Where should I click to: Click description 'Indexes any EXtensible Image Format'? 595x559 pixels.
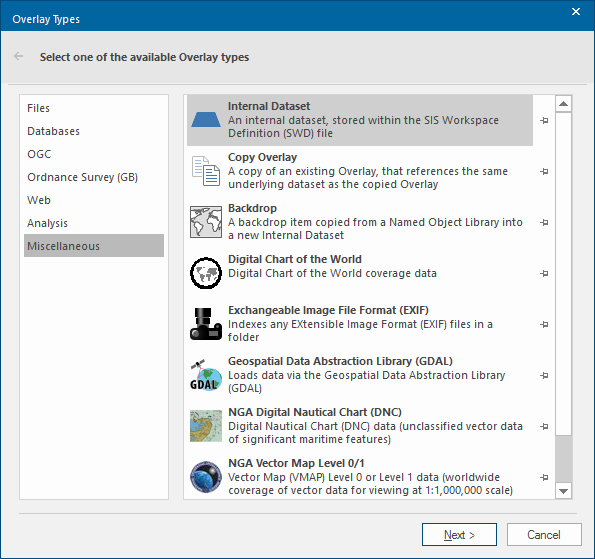[360, 331]
